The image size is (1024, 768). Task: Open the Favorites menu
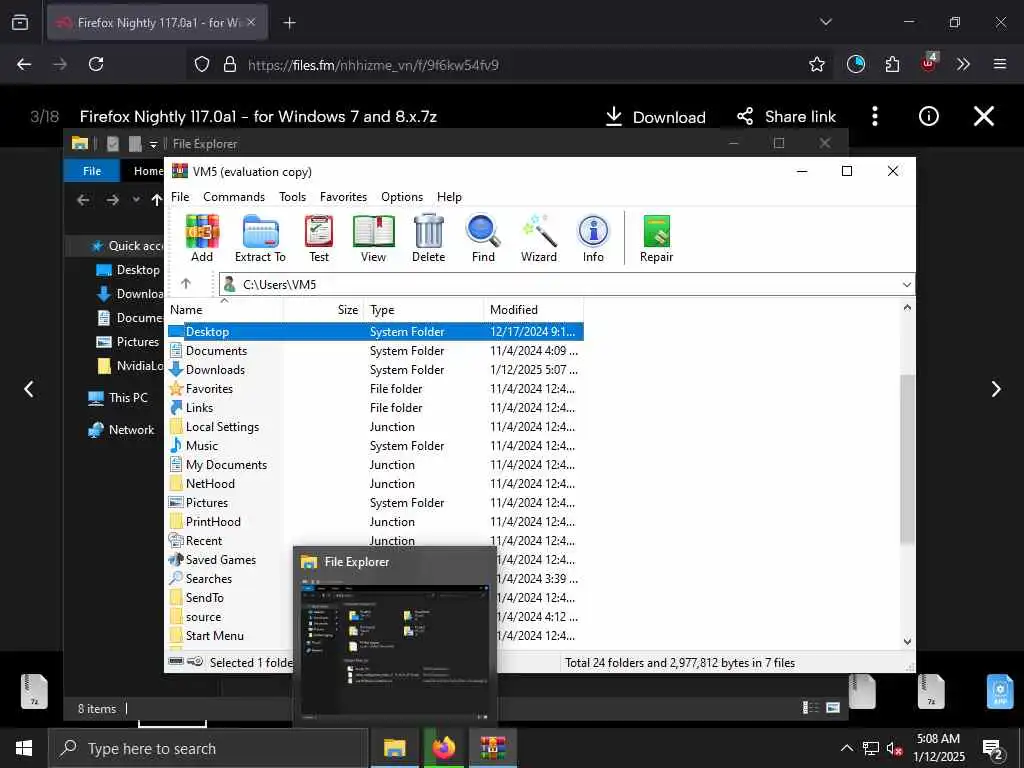343,197
